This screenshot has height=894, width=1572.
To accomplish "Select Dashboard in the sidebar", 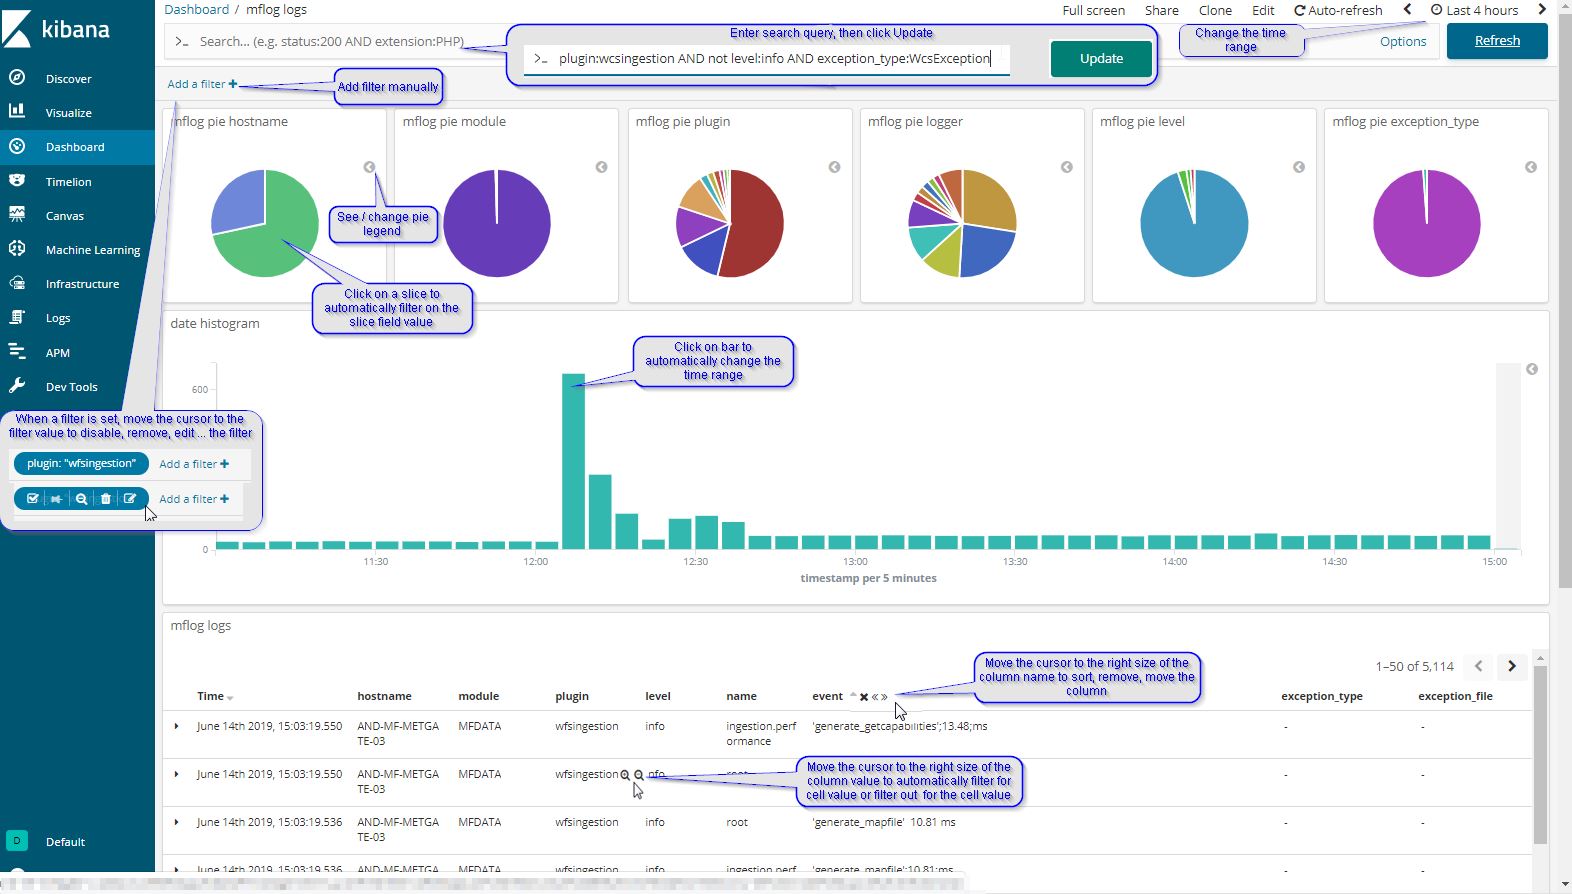I will 75,147.
